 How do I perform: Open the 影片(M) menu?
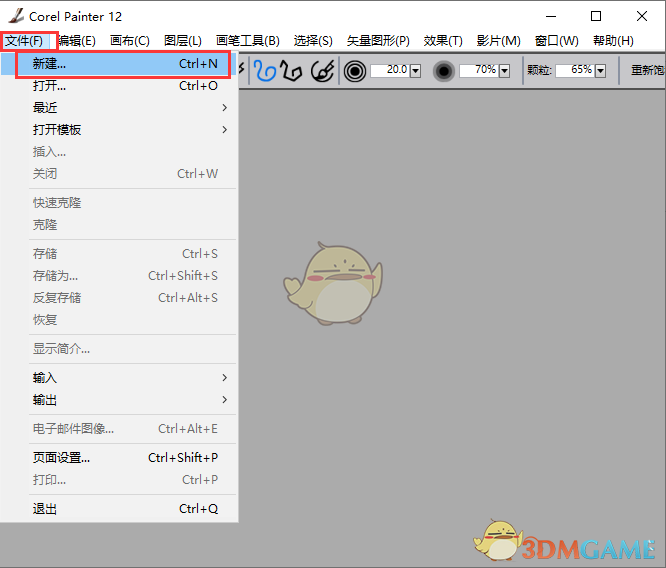coord(498,41)
